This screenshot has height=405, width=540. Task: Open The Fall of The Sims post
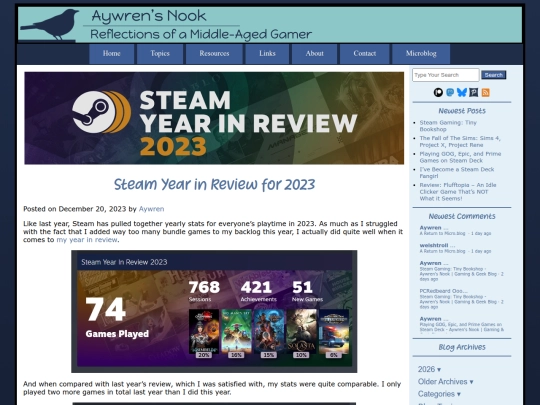coord(460,142)
